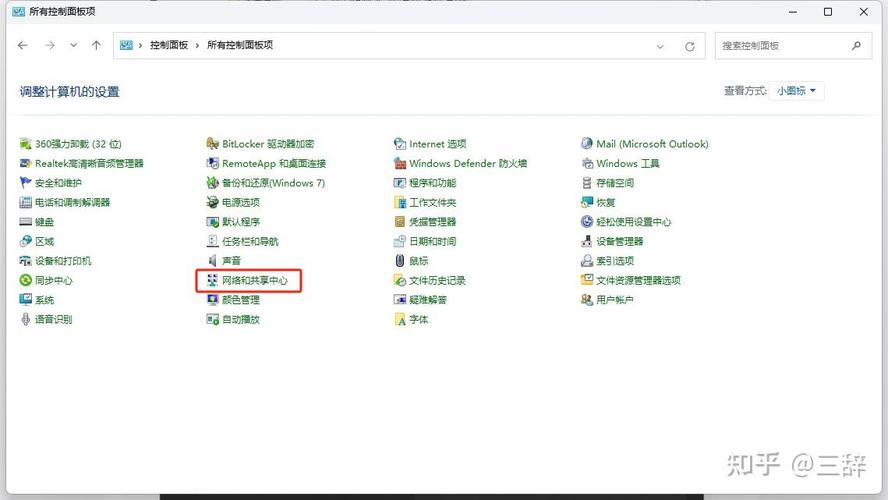Open the 用户帐户 link
The width and height of the screenshot is (888, 500).
[614, 300]
